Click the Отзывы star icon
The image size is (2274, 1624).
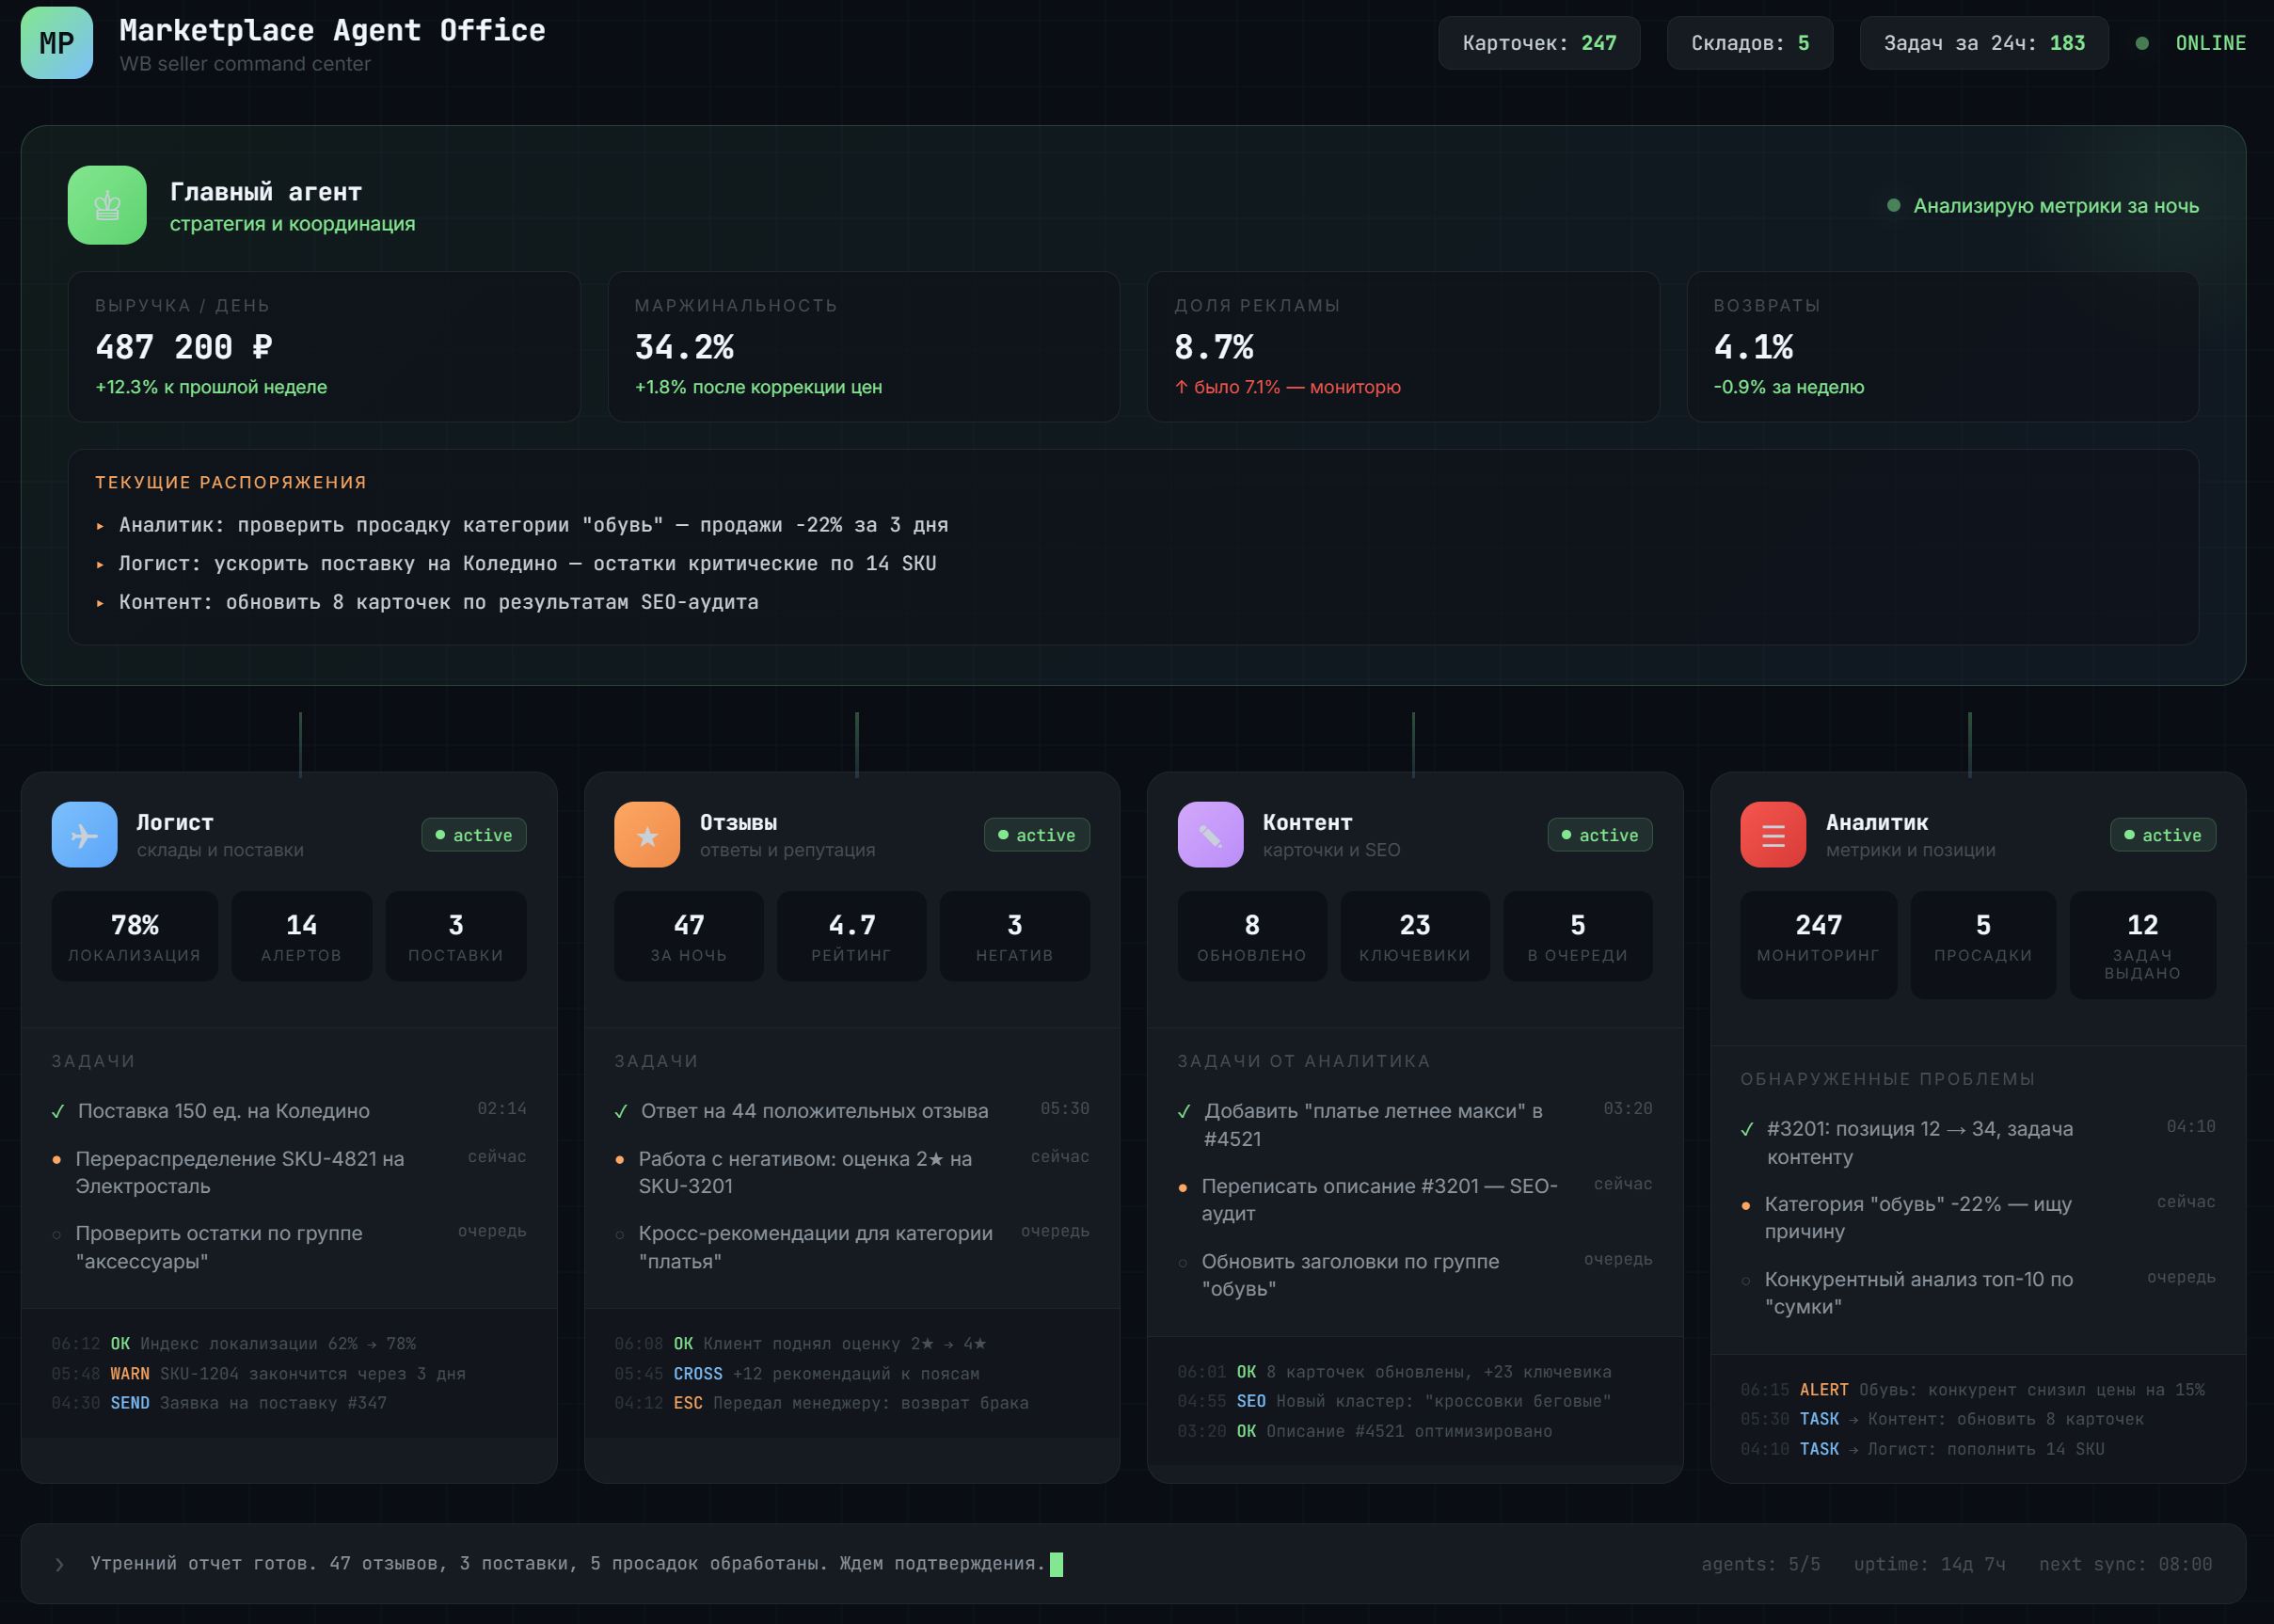tap(647, 835)
